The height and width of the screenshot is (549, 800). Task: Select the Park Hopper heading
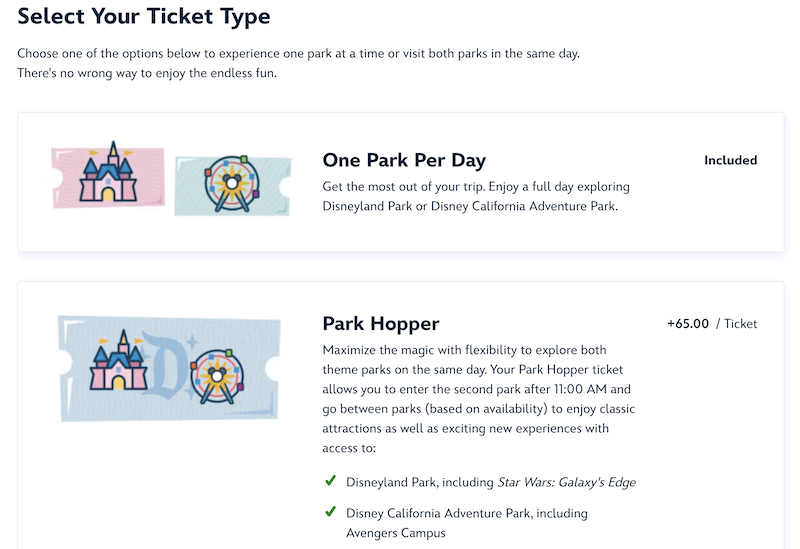click(x=381, y=324)
